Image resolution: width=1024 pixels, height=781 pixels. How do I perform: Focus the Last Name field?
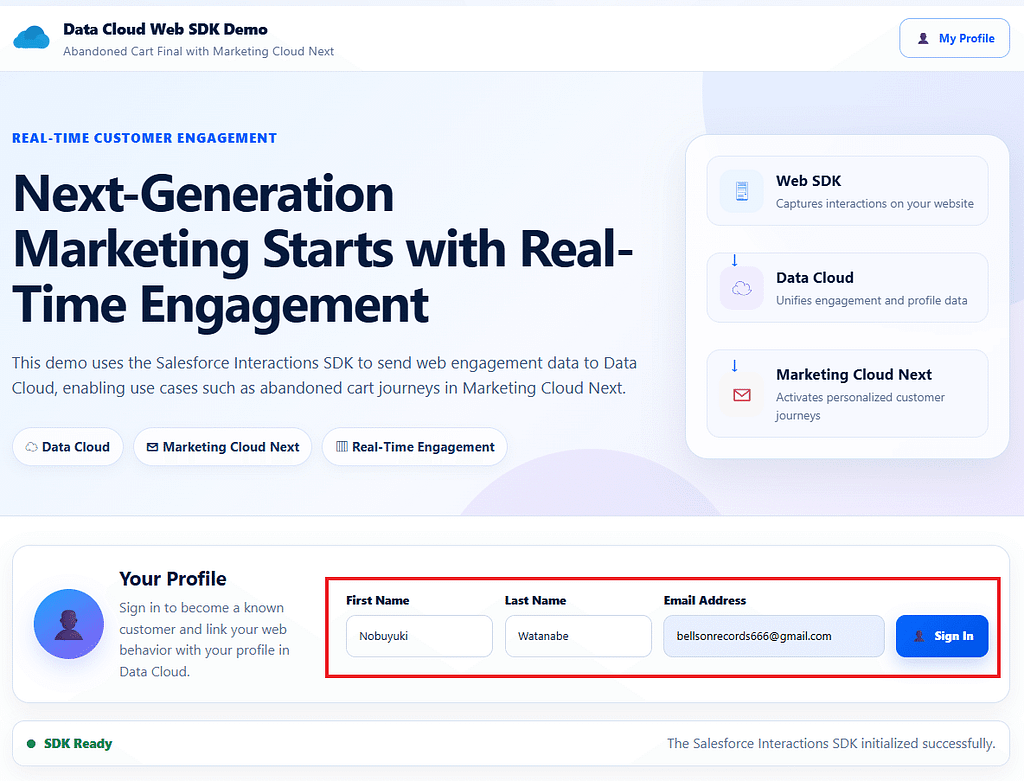[578, 636]
